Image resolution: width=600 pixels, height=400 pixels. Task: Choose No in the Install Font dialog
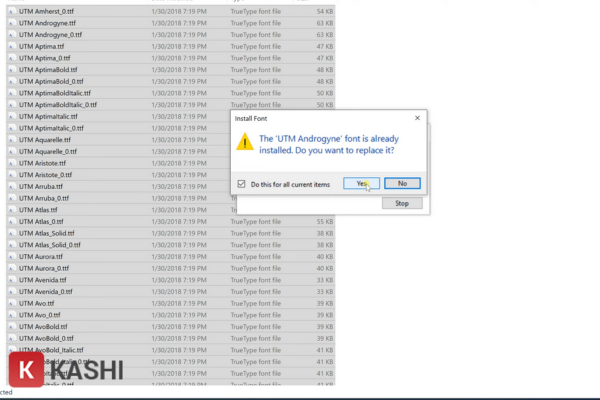(x=401, y=184)
